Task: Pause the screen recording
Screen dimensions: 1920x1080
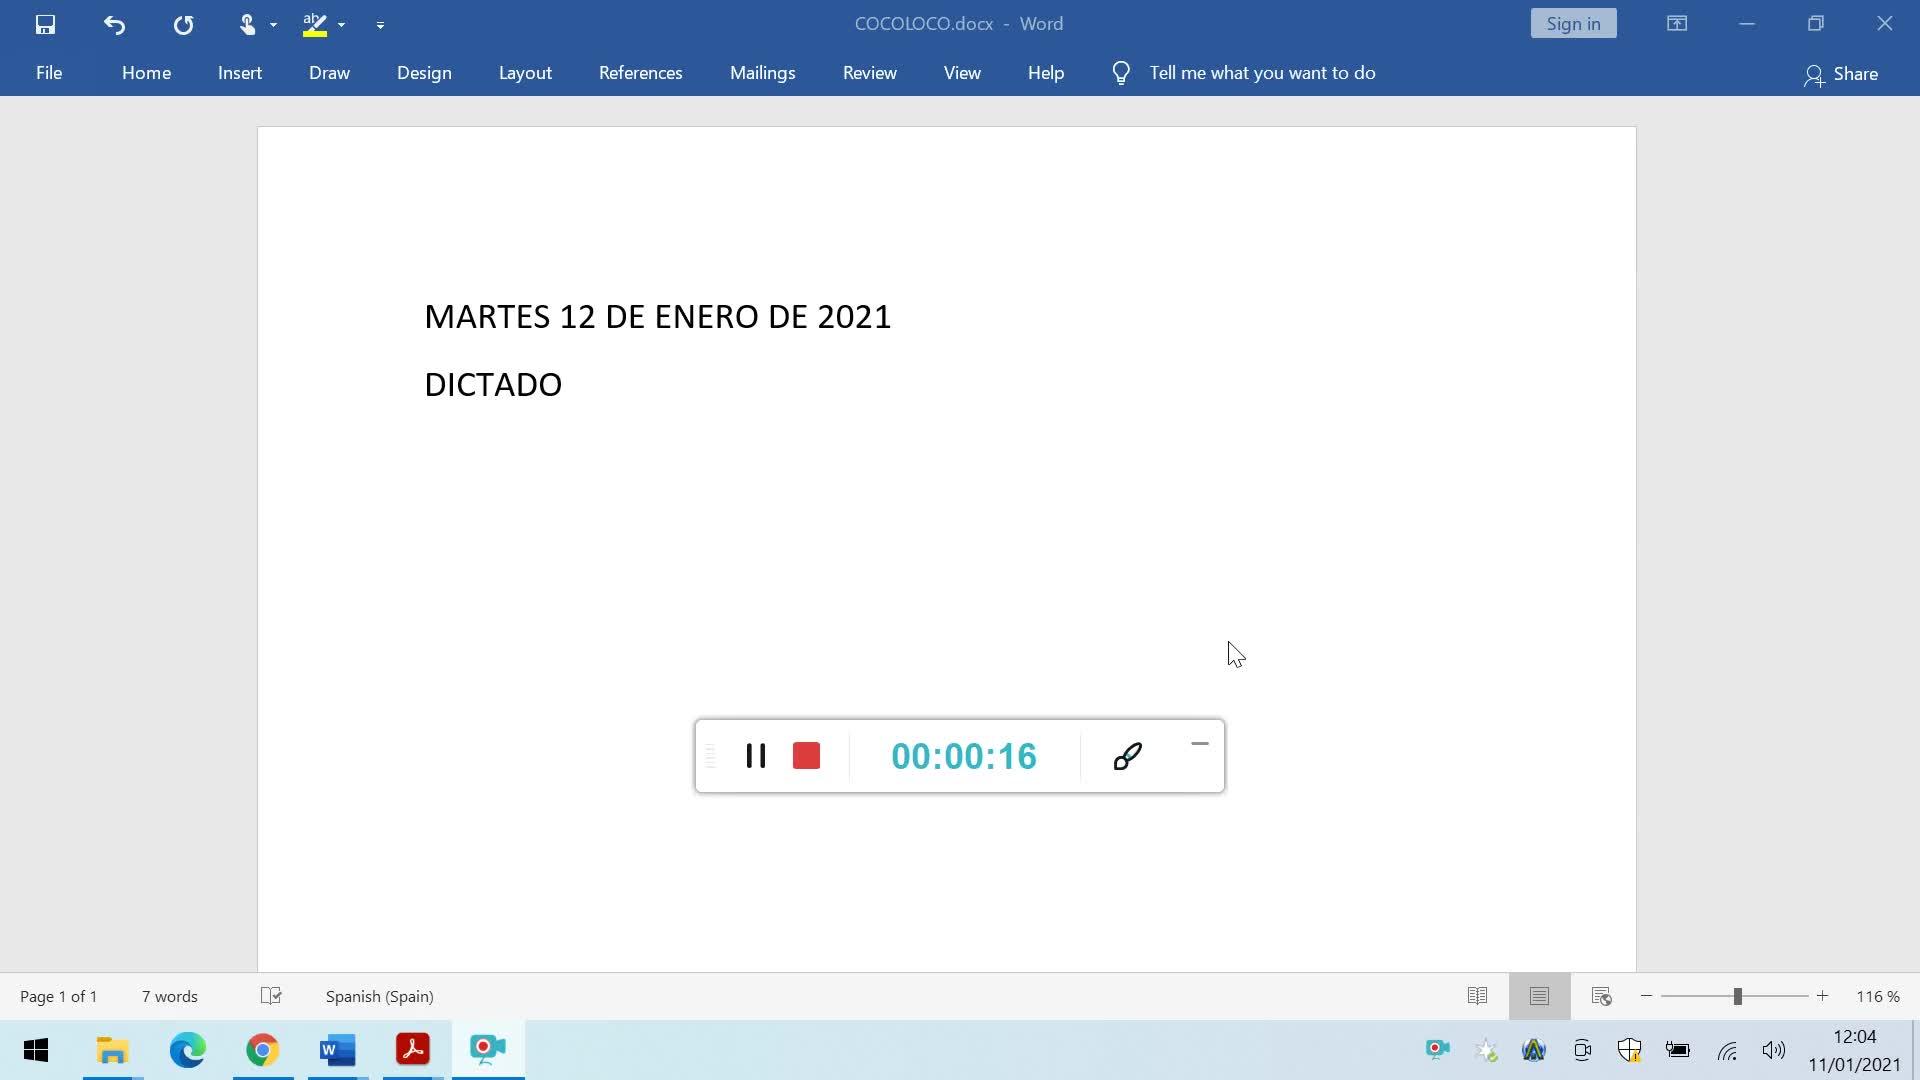Action: (x=756, y=756)
